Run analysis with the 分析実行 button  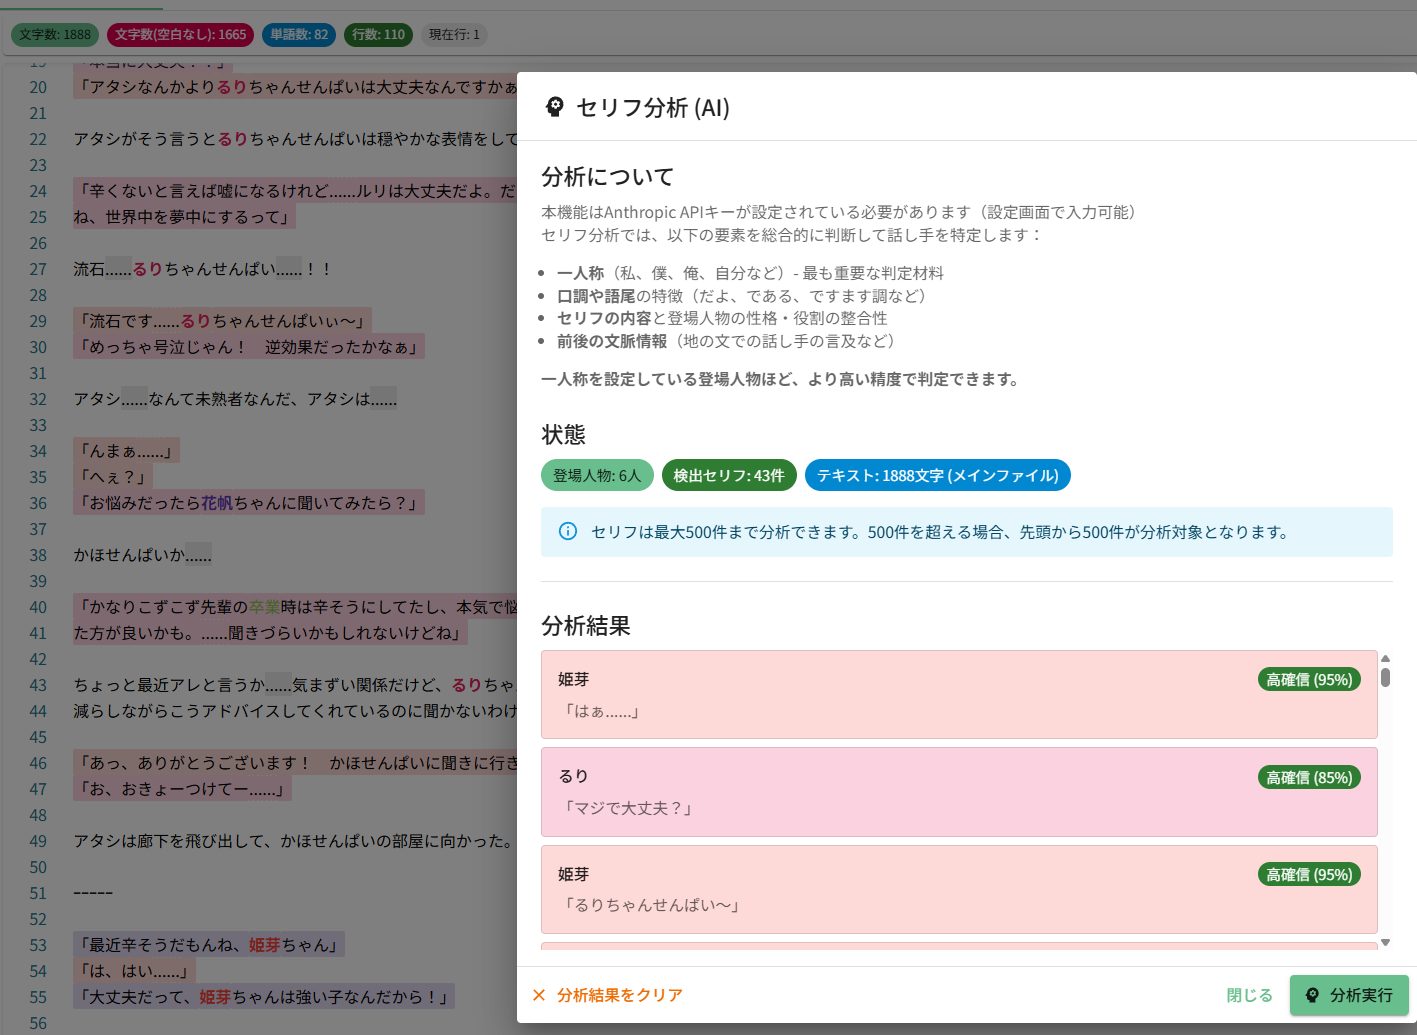coord(1349,995)
